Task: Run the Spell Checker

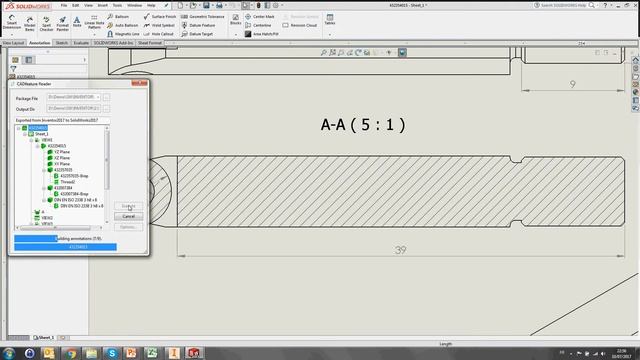Action: coord(46,24)
